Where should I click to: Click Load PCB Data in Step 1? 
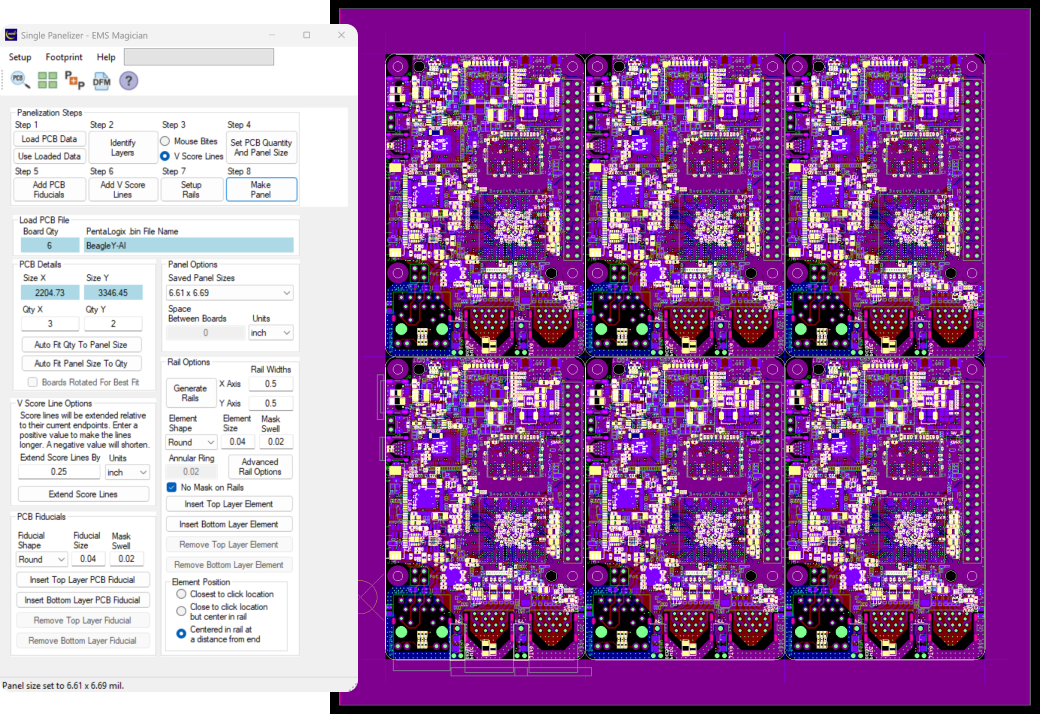[49, 139]
